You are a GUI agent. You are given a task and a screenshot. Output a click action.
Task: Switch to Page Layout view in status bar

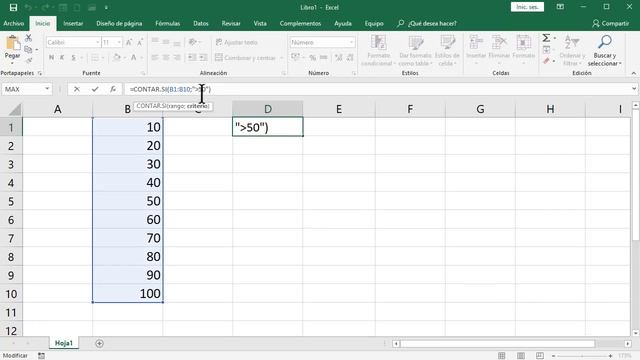click(x=521, y=356)
